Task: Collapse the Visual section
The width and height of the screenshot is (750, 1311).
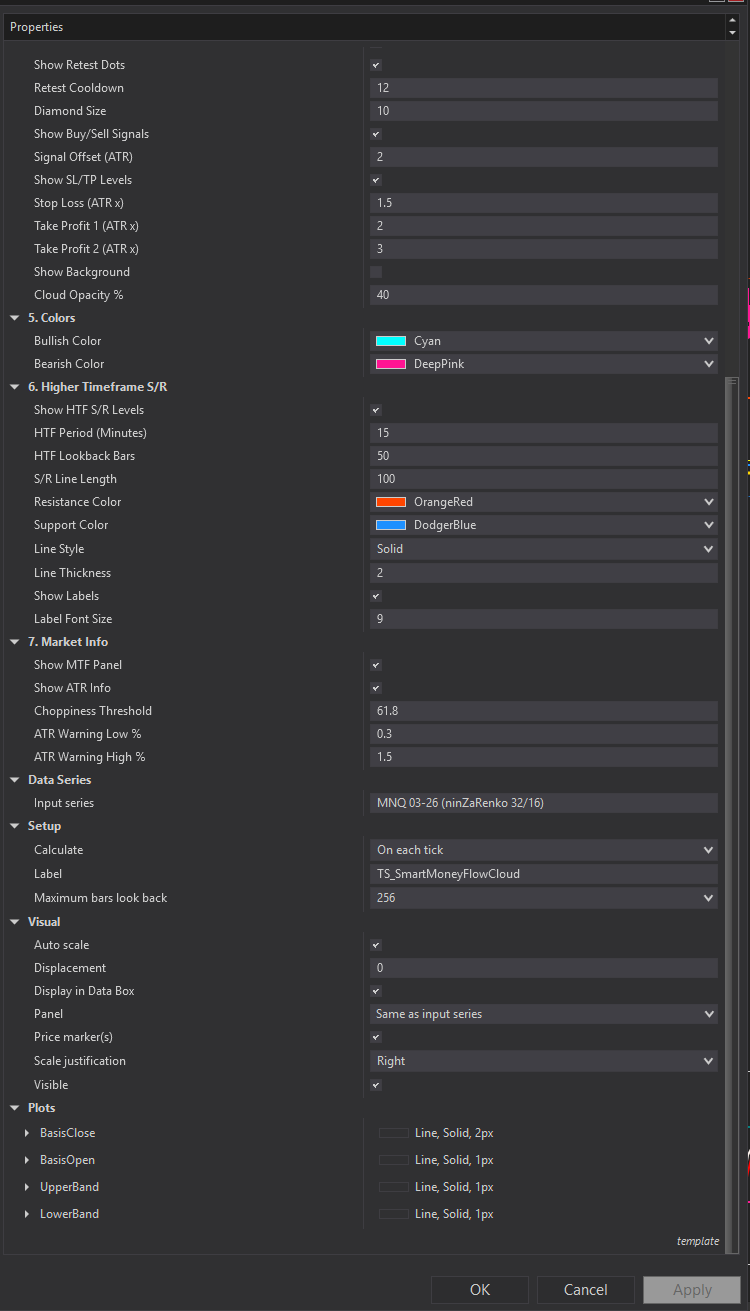Action: tap(15, 922)
